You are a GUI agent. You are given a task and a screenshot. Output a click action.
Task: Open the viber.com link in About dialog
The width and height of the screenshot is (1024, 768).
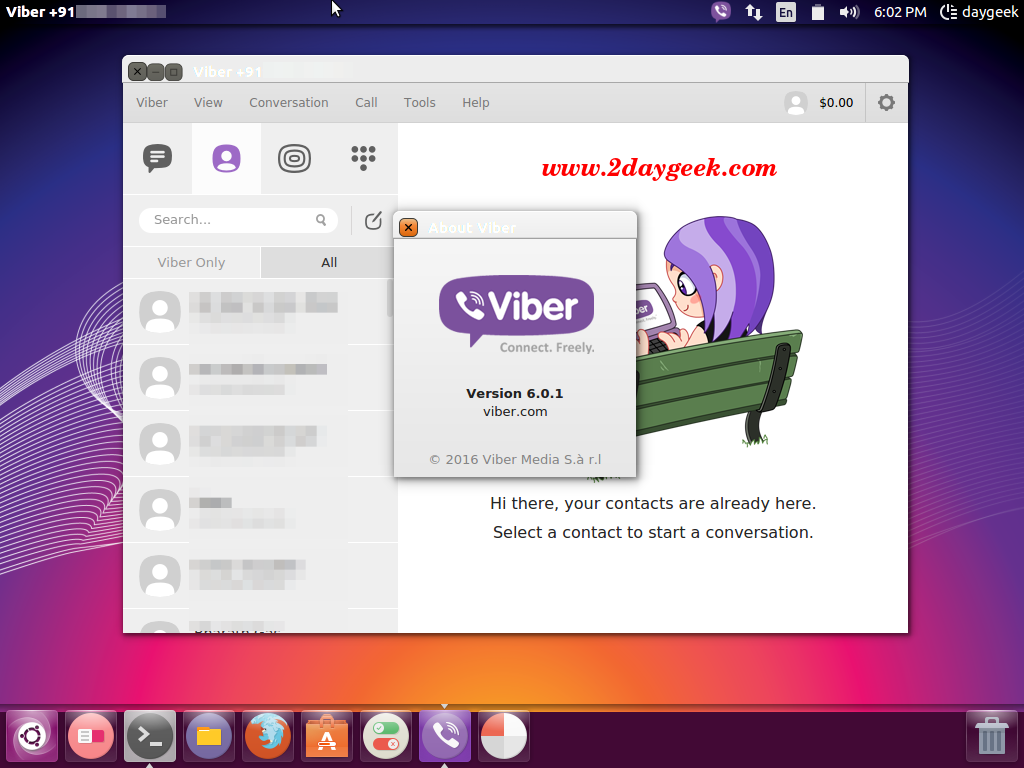coord(515,411)
